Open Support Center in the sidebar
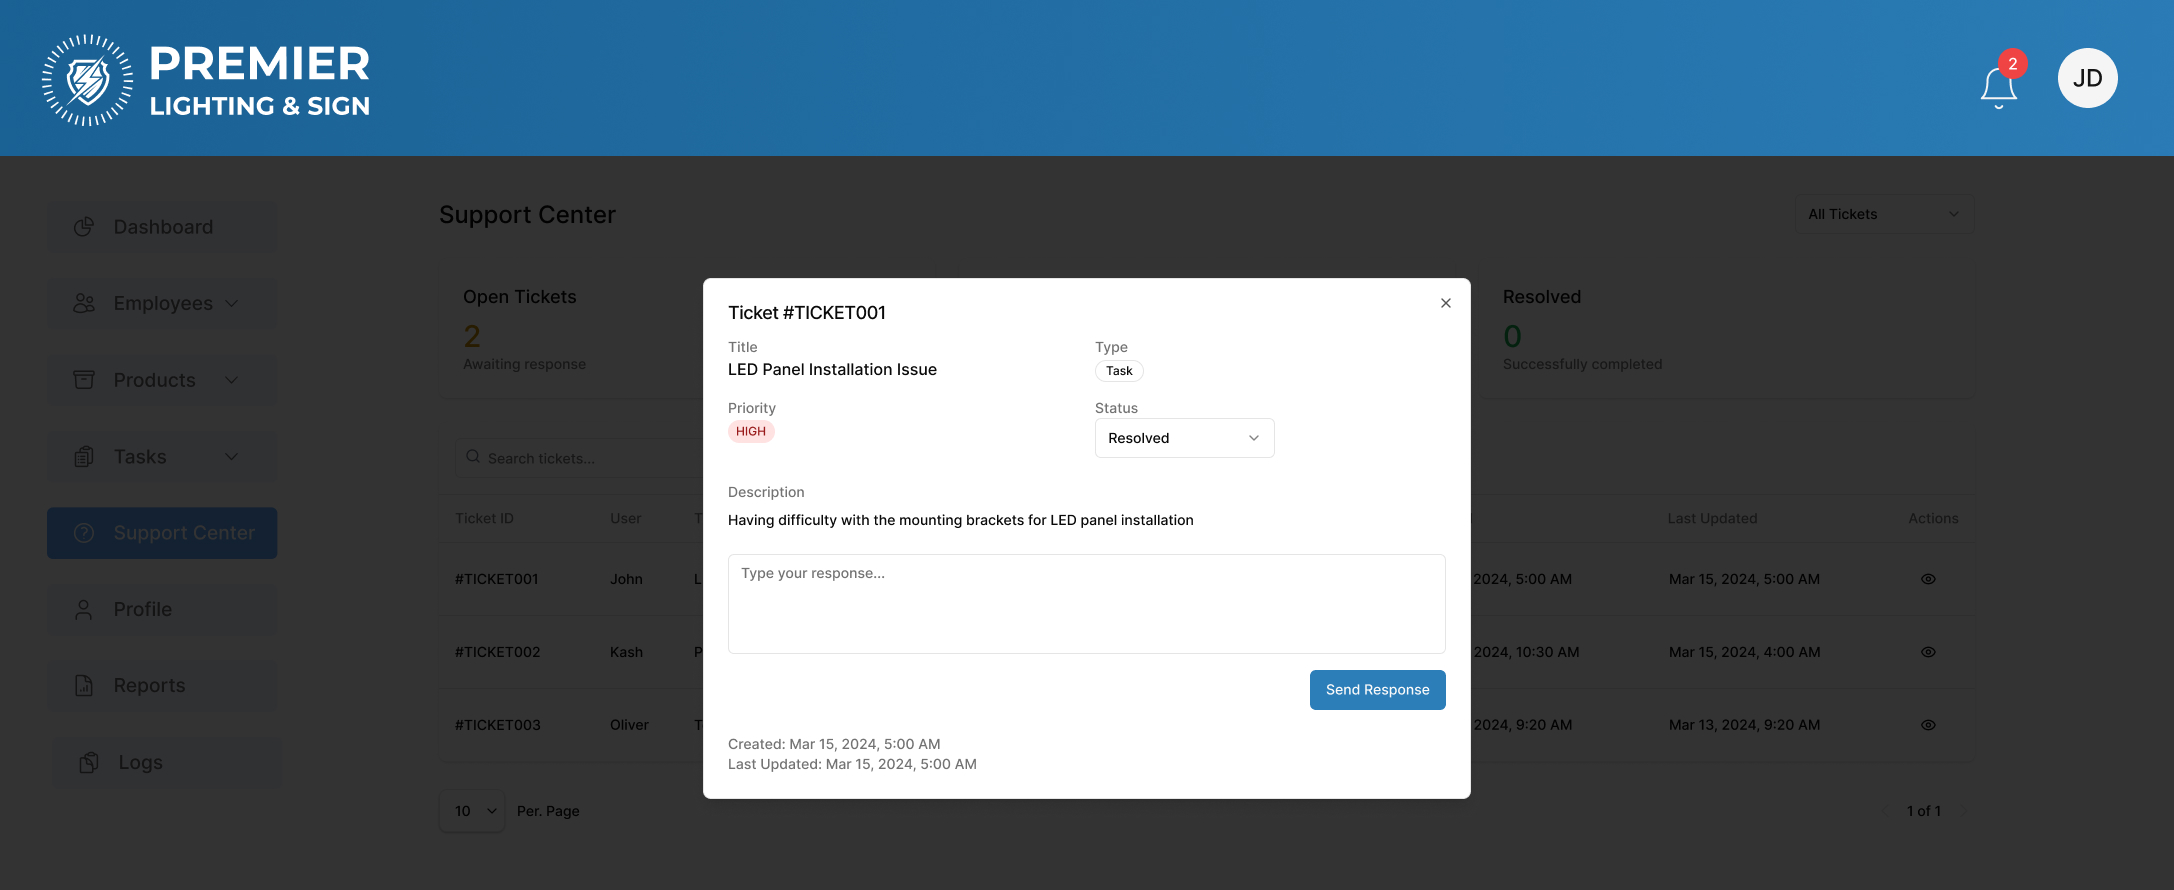 (x=162, y=533)
